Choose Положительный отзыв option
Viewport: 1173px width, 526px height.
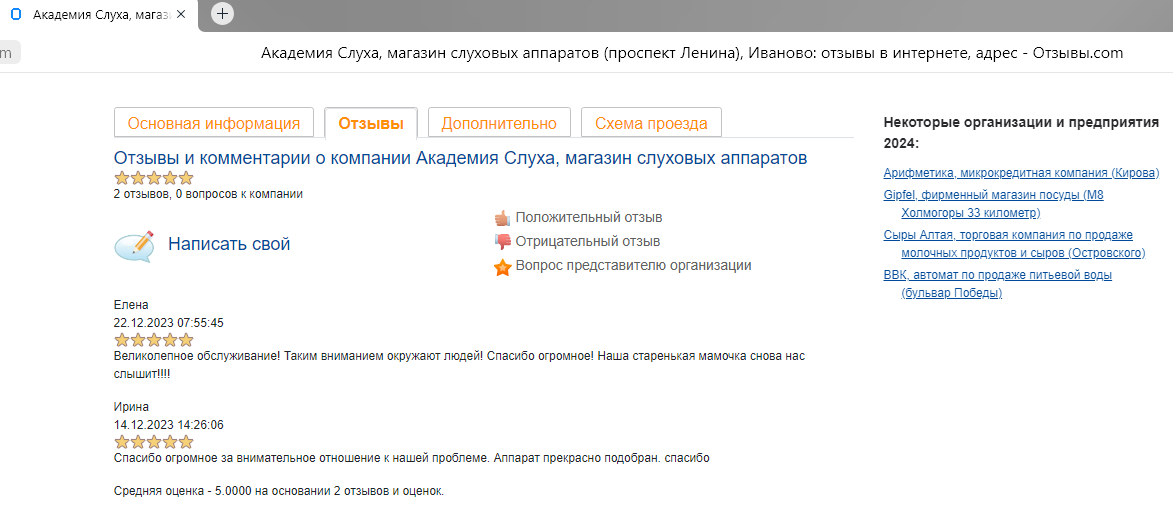tap(589, 217)
